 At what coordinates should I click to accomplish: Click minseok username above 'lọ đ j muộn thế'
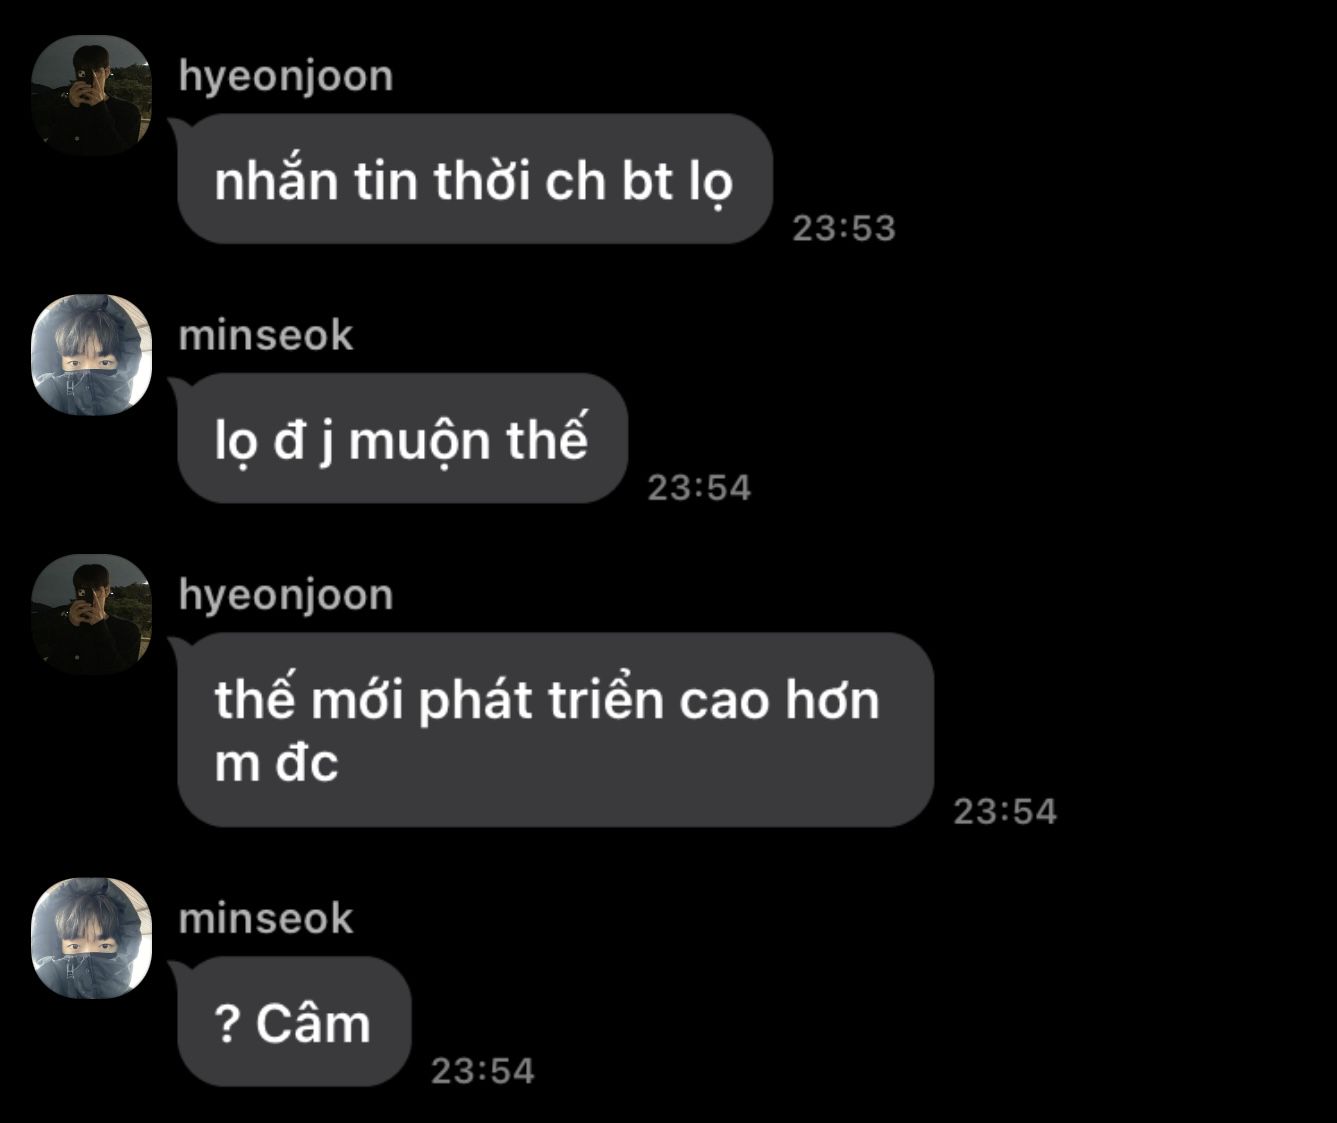coord(266,335)
